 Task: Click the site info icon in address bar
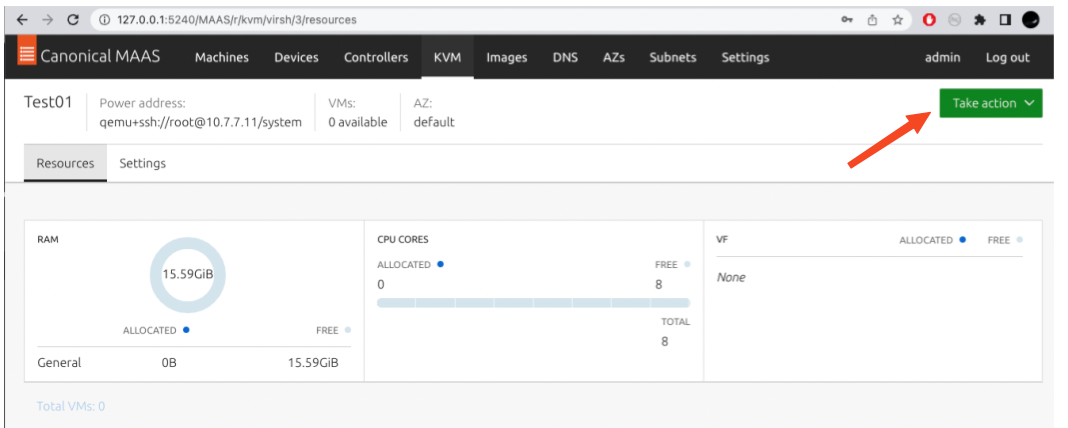pos(104,19)
